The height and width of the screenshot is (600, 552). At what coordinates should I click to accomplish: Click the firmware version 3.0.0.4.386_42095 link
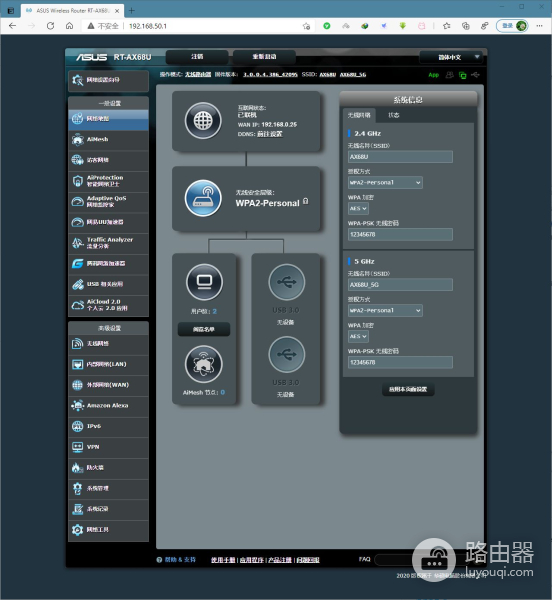270,75
